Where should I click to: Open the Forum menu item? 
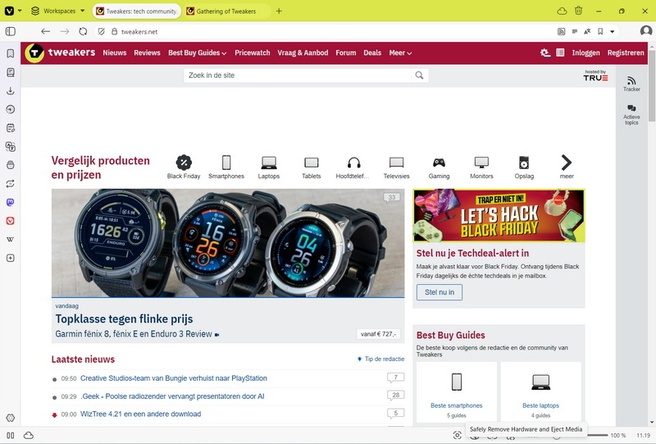346,53
